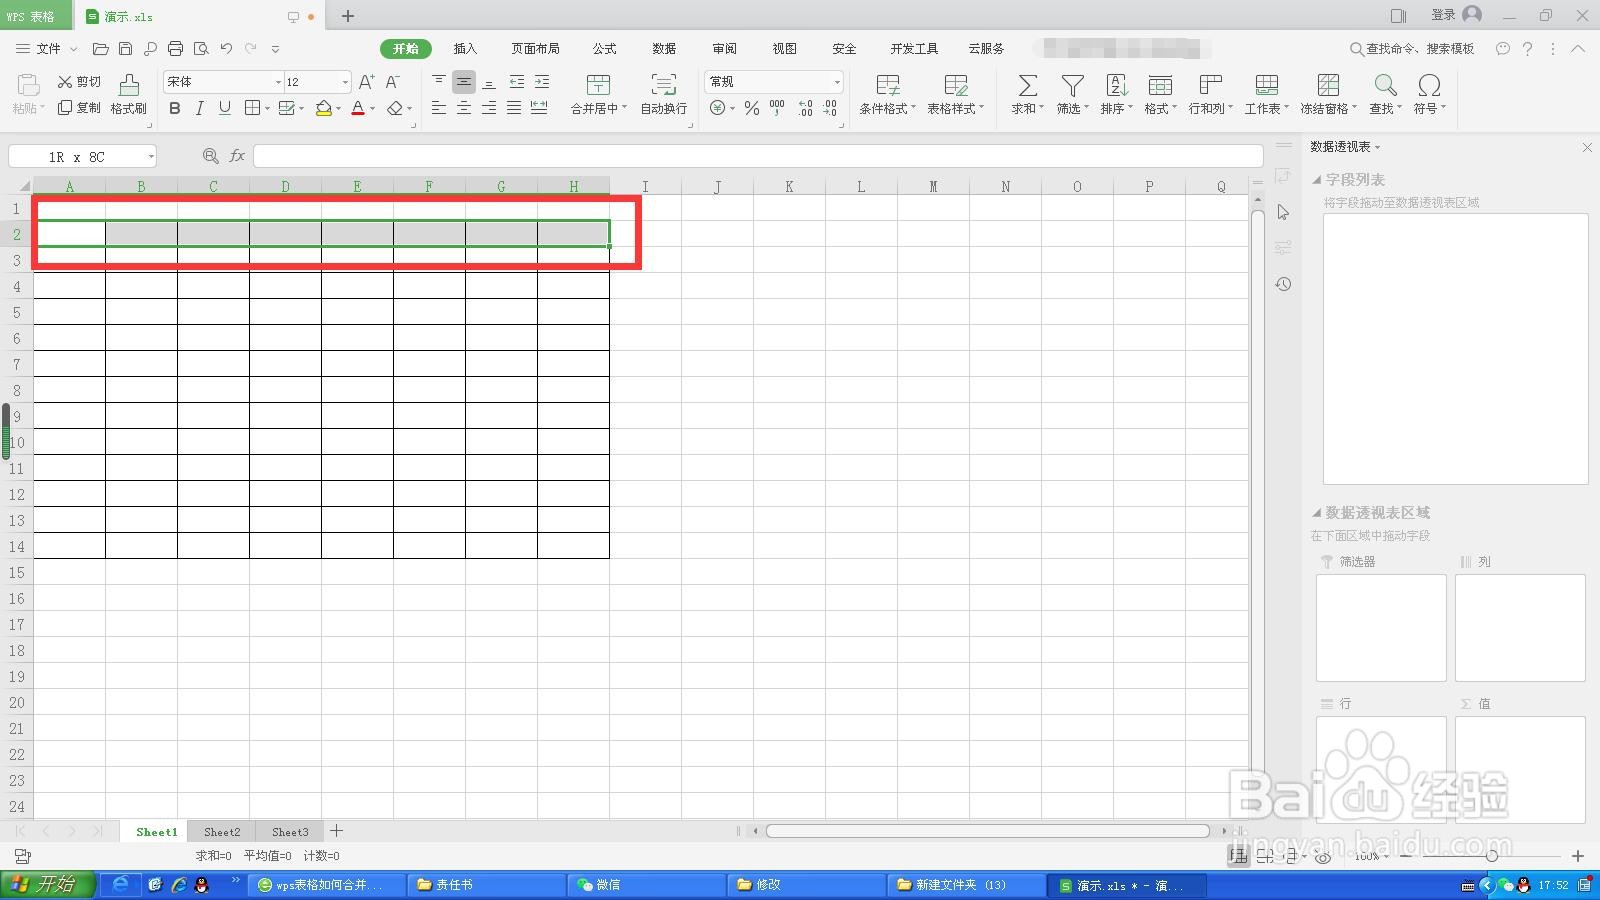Image resolution: width=1600 pixels, height=900 pixels.
Task: Click Wrap Text (自动换行) button
Action: click(664, 94)
